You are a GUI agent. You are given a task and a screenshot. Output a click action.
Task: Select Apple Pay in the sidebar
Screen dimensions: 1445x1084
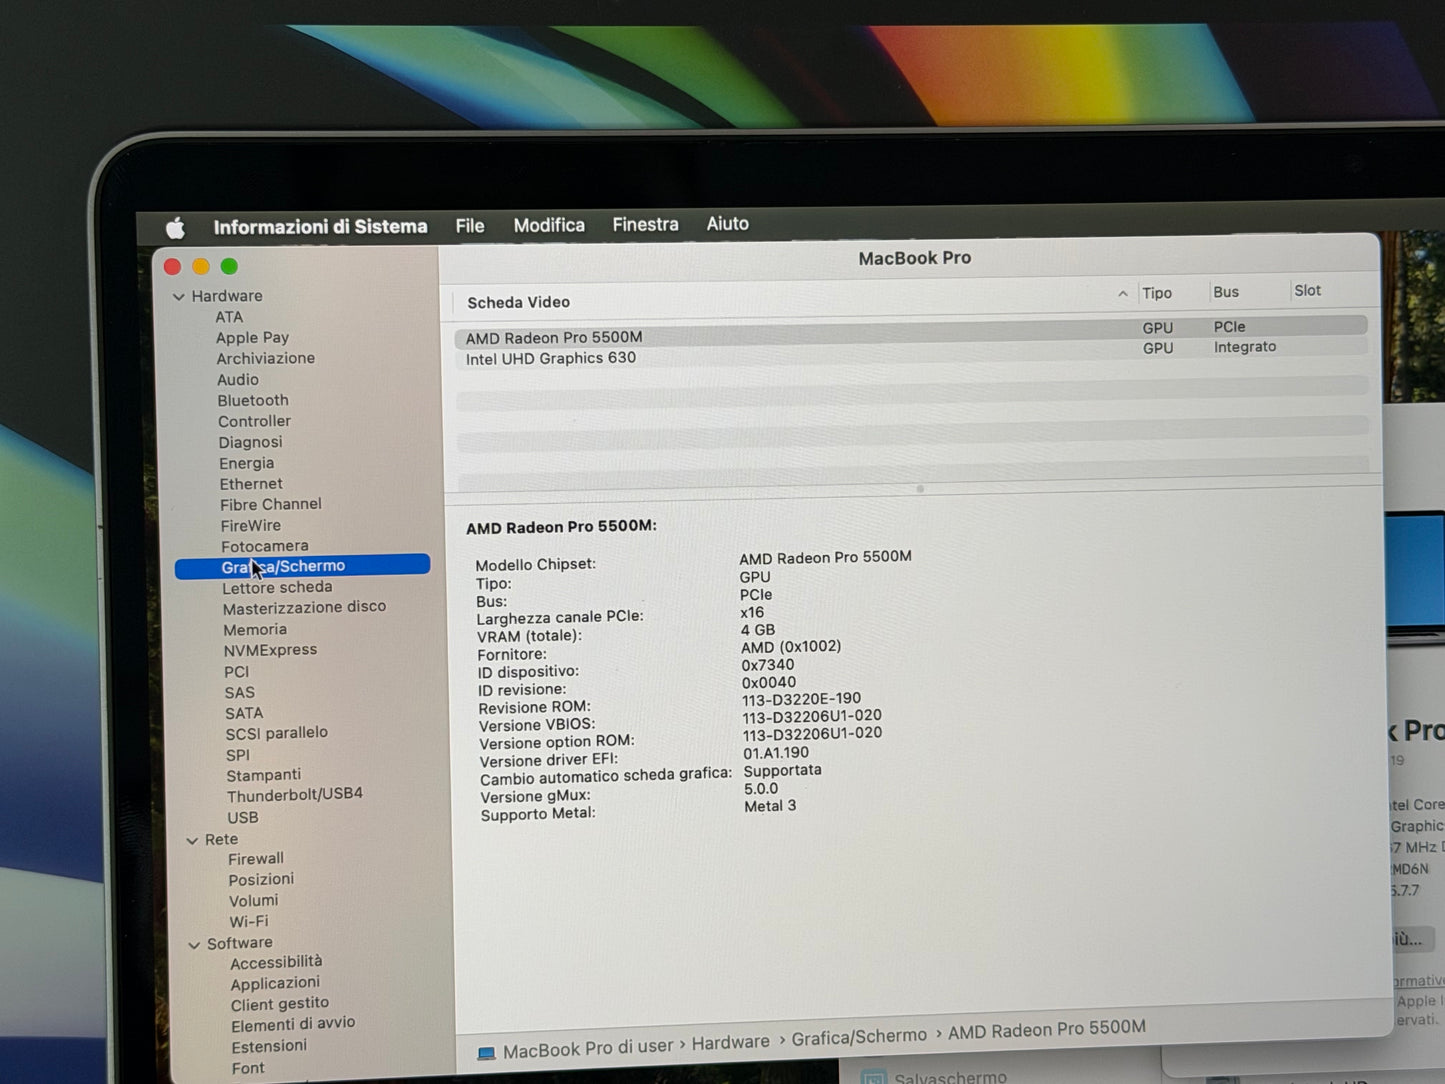(252, 338)
